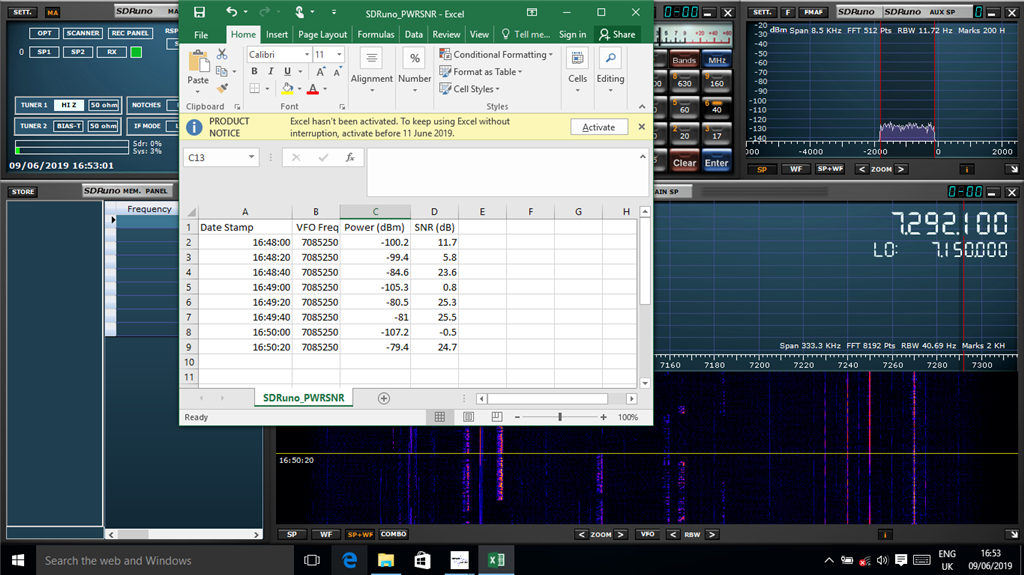Switch to Page Layout view icon
This screenshot has height=575, width=1024.
pos(468,417)
